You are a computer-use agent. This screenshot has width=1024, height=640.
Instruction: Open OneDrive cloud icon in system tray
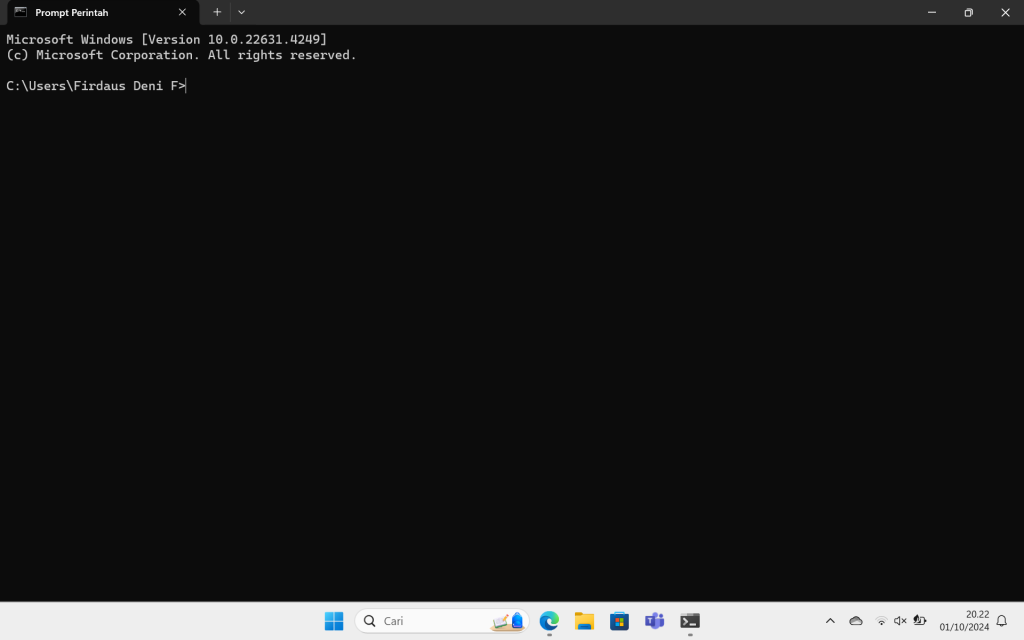coord(856,621)
